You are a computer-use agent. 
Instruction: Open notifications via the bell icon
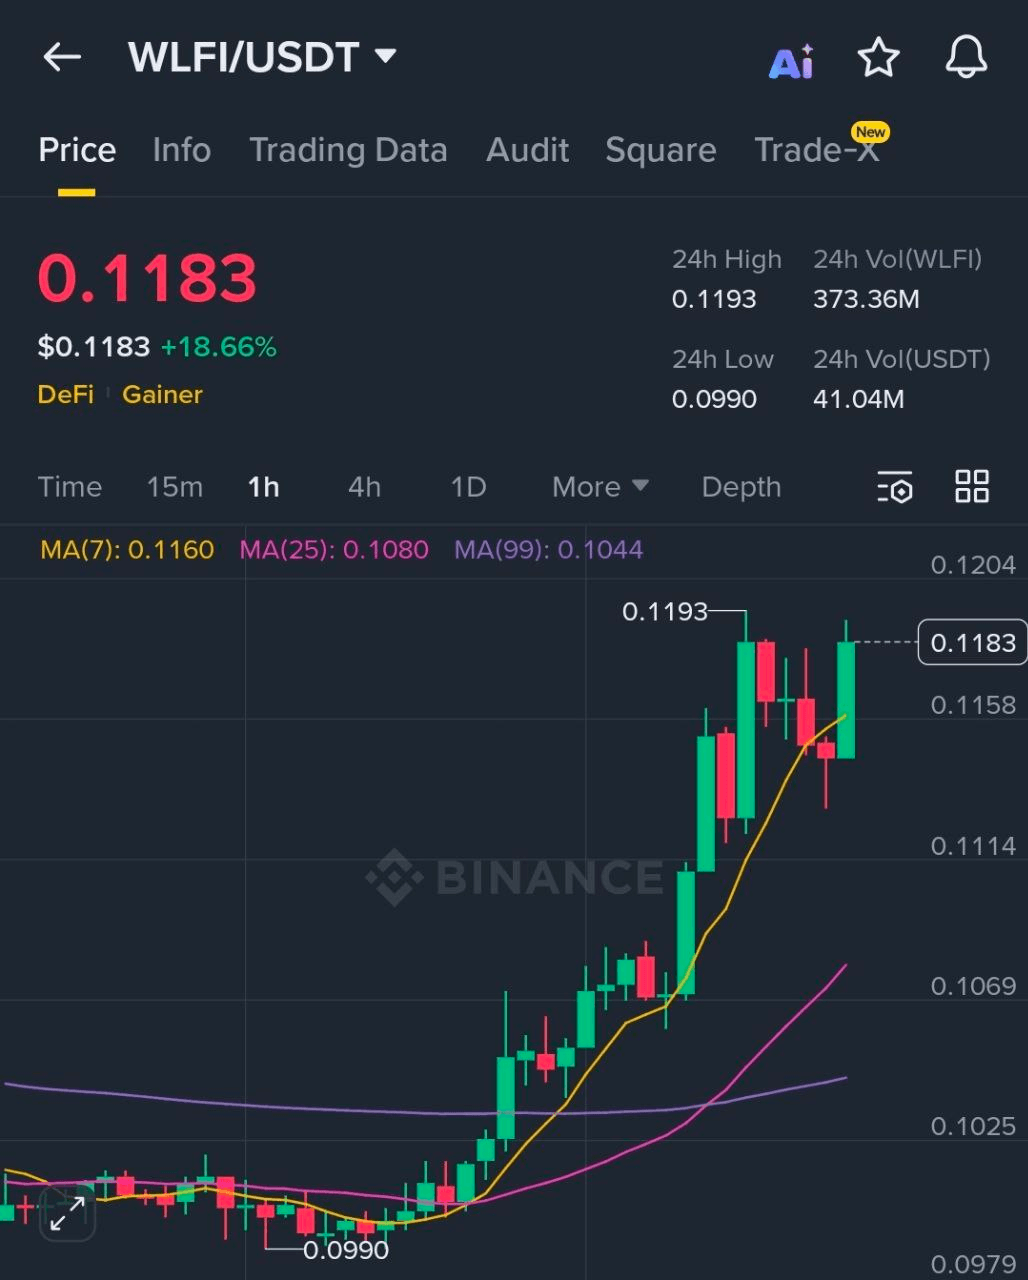click(x=965, y=58)
